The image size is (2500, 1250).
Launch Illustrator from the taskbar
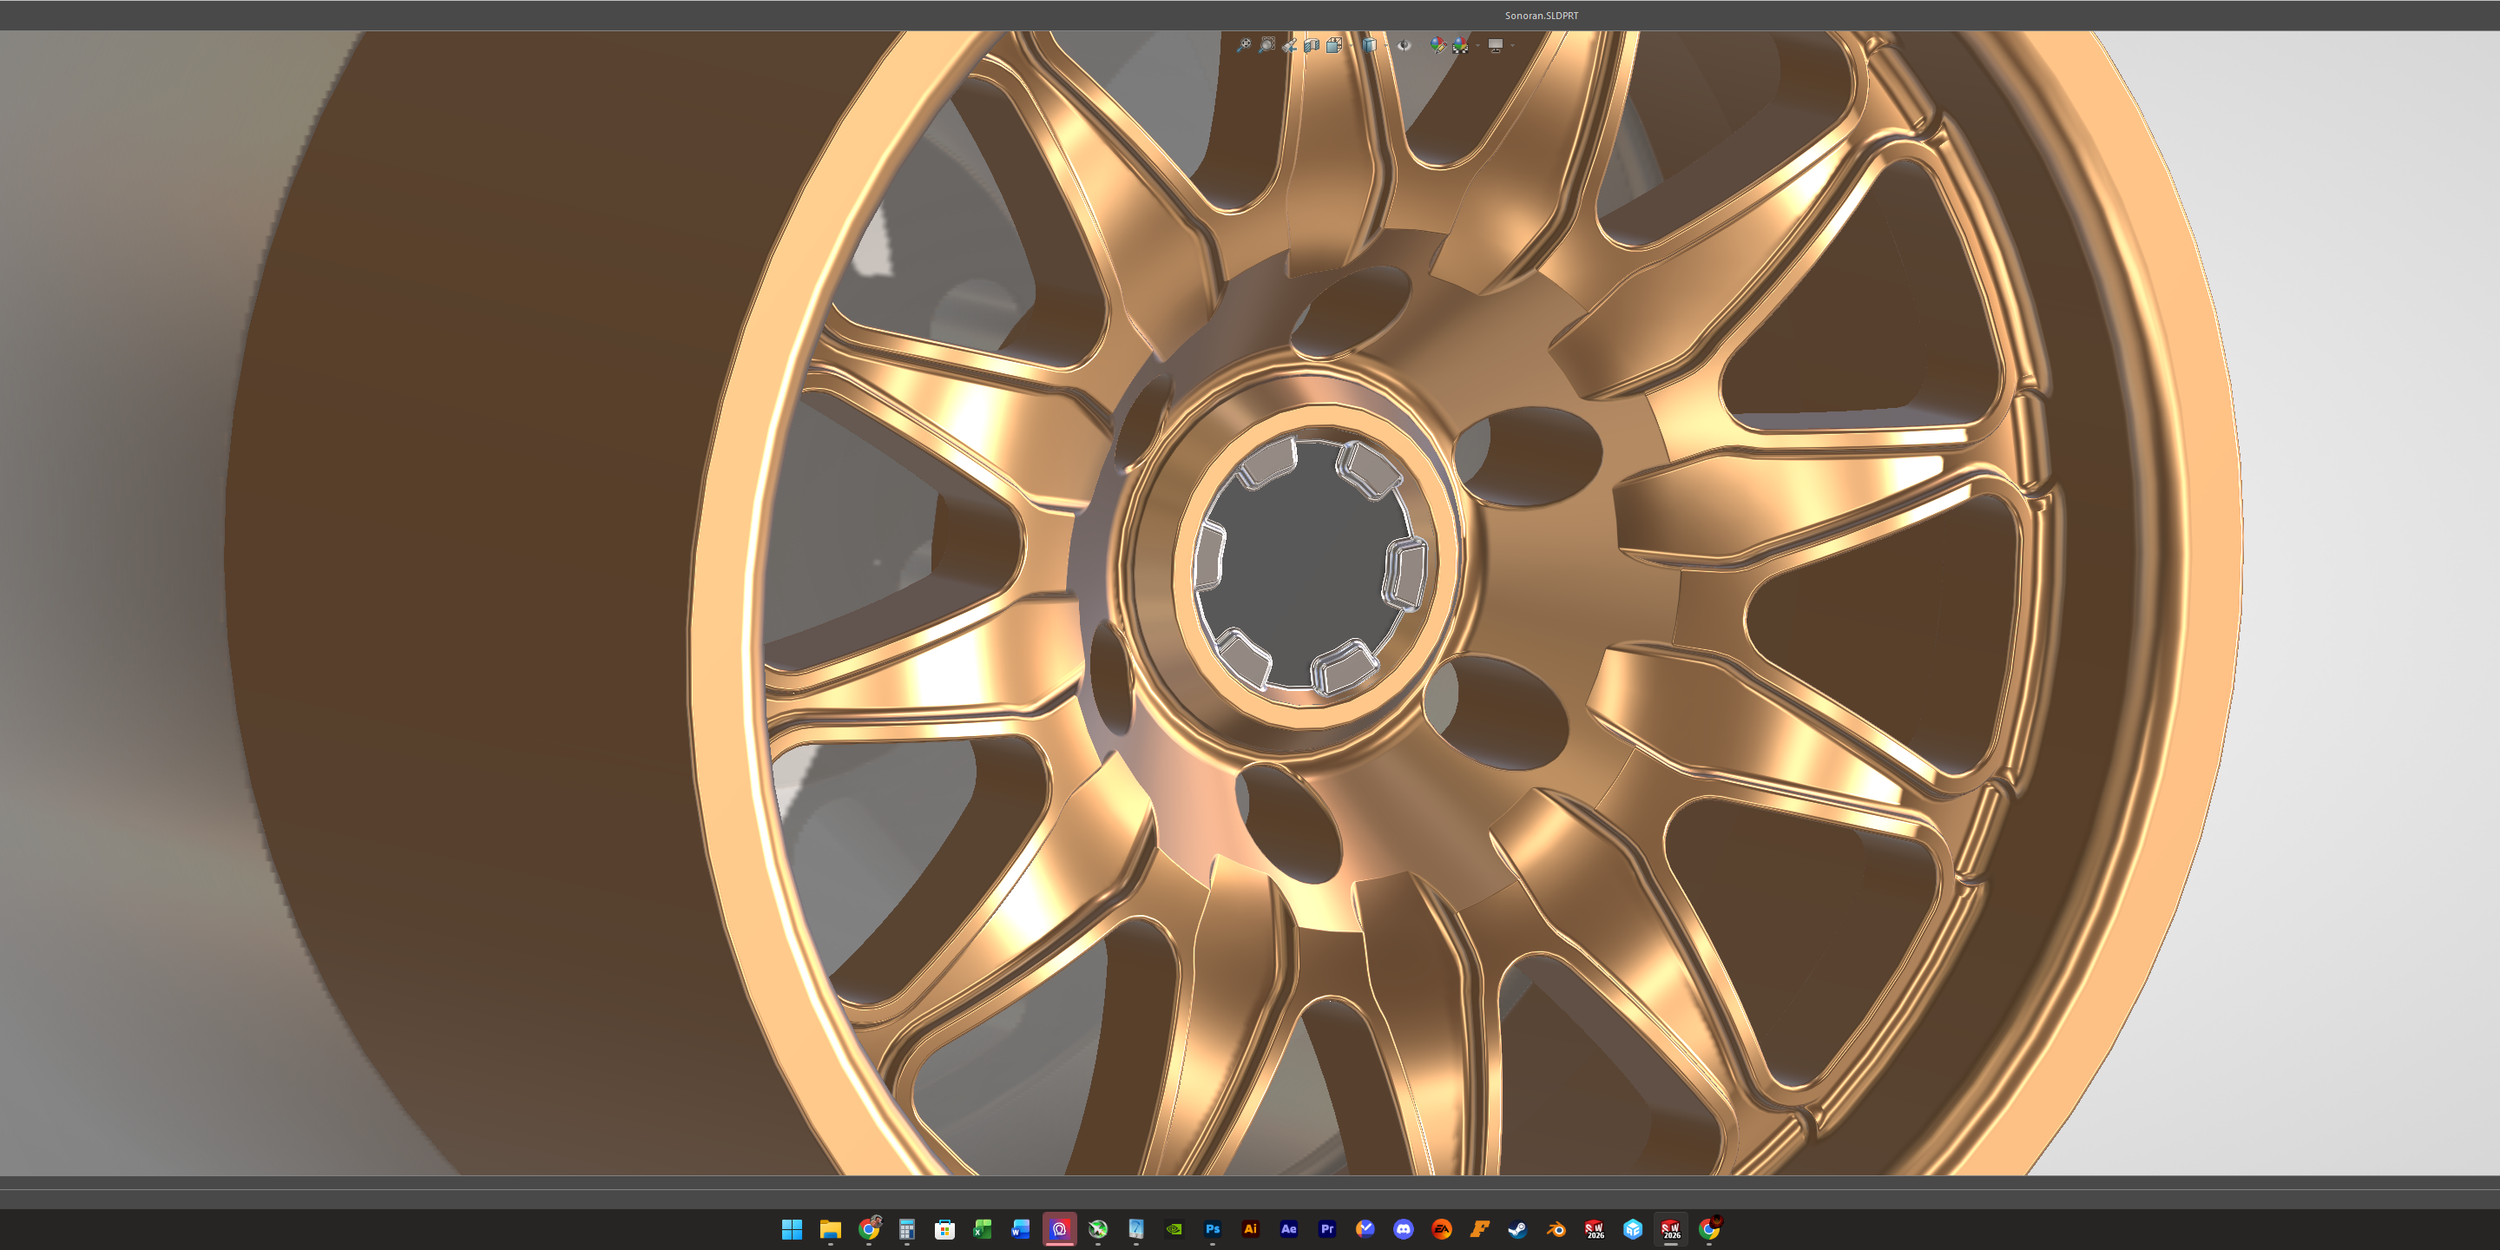click(x=1250, y=1229)
